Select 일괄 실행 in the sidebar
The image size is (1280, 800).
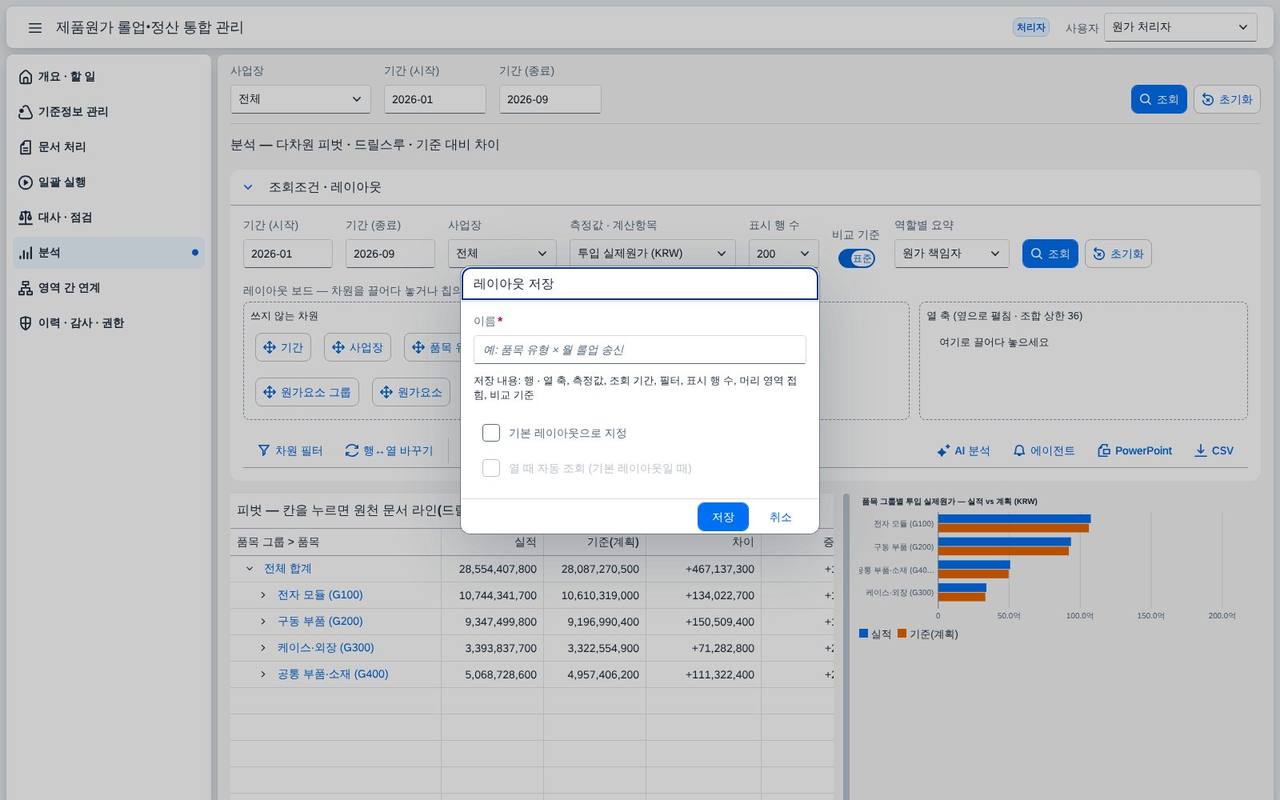point(109,182)
